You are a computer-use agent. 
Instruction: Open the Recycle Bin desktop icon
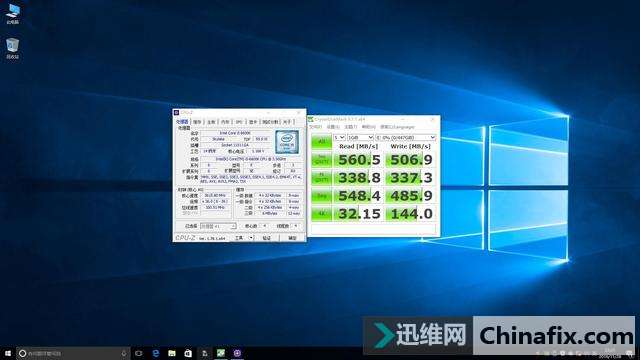pos(13,49)
